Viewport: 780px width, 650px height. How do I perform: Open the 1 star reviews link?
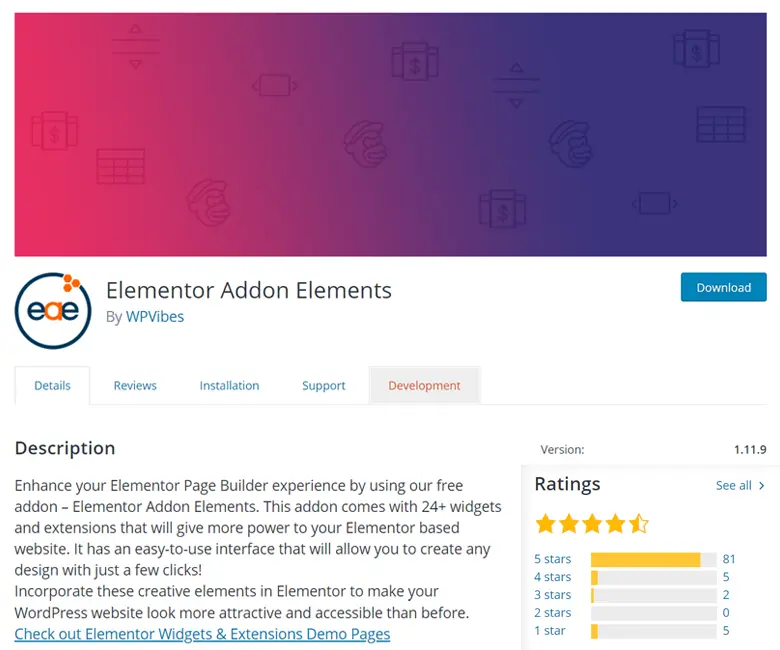(x=550, y=631)
